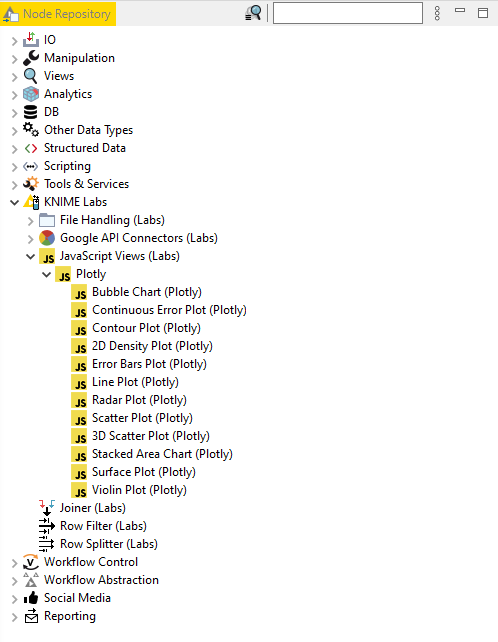Image resolution: width=498 pixels, height=642 pixels.
Task: Select Violin Plot (Plotly) node
Action: click(x=139, y=490)
